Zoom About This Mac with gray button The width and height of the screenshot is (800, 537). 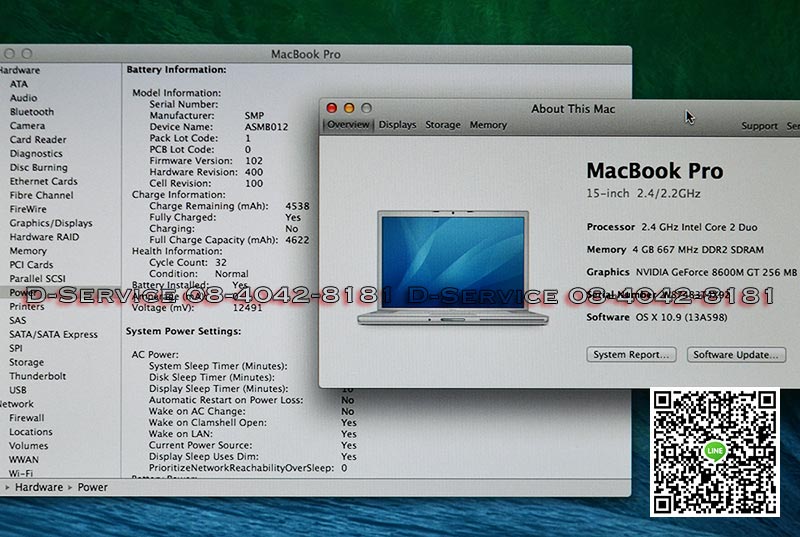tap(366, 108)
